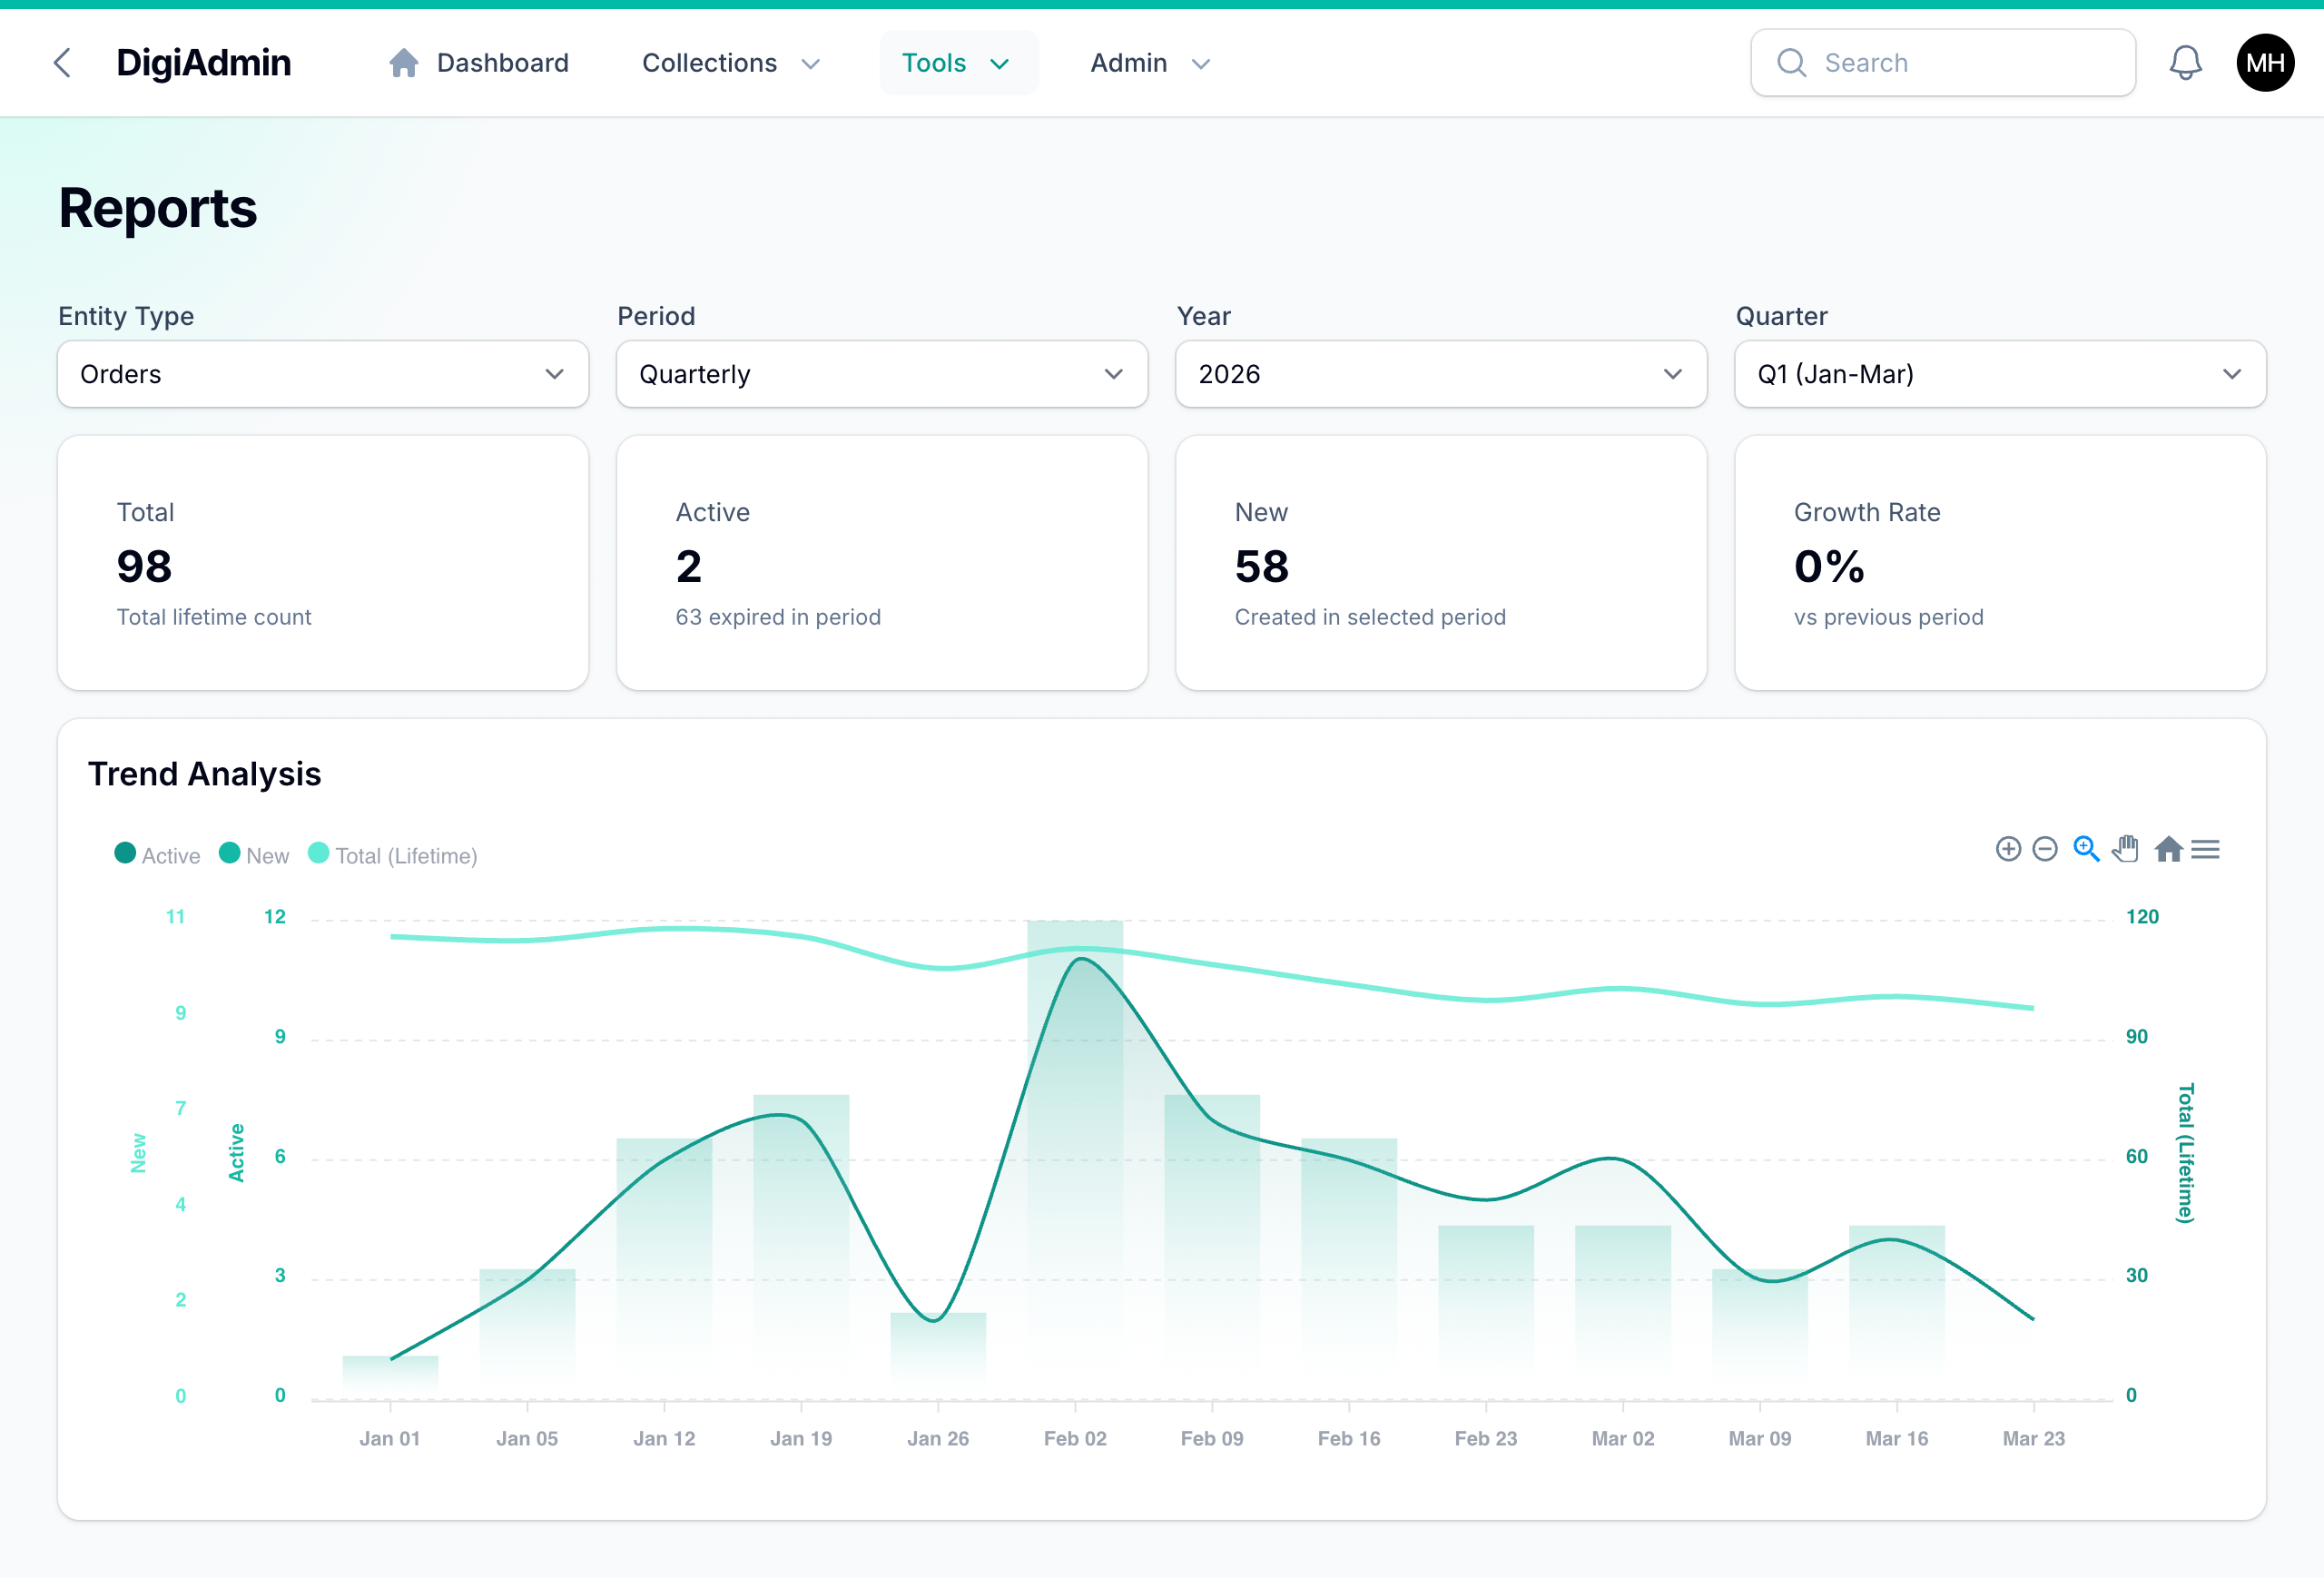2324x1578 pixels.
Task: Expand the Admin navigation menu
Action: (x=1149, y=62)
